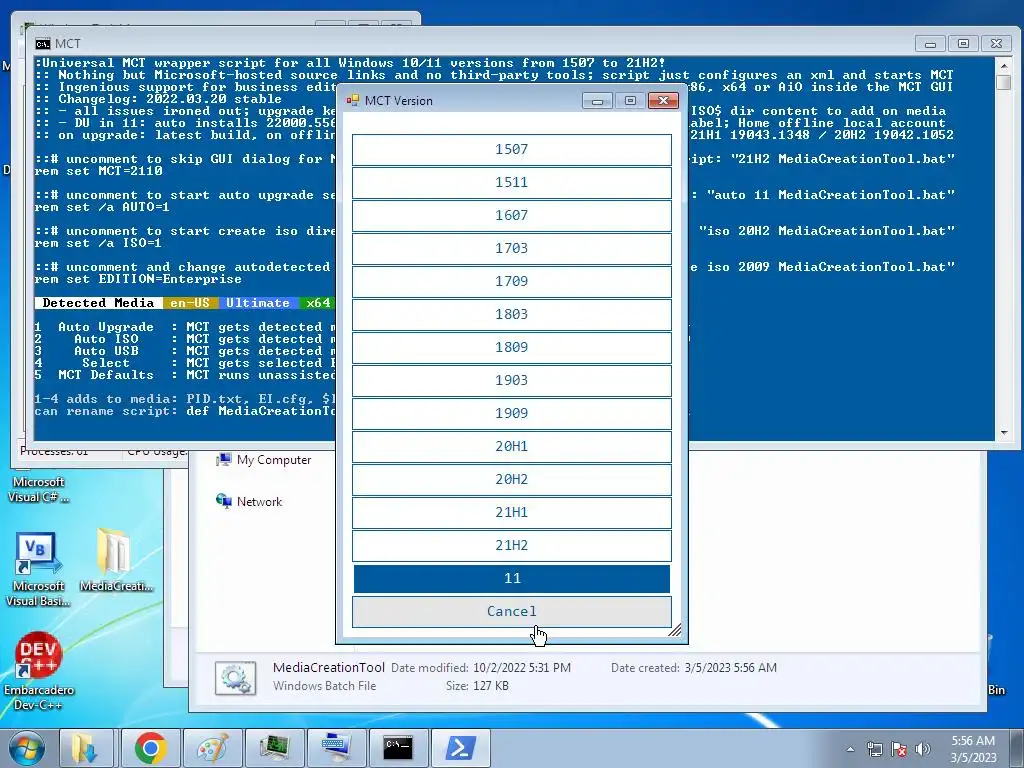Viewport: 1024px width, 768px height.
Task: Minimize the MCT console window
Action: [x=931, y=44]
